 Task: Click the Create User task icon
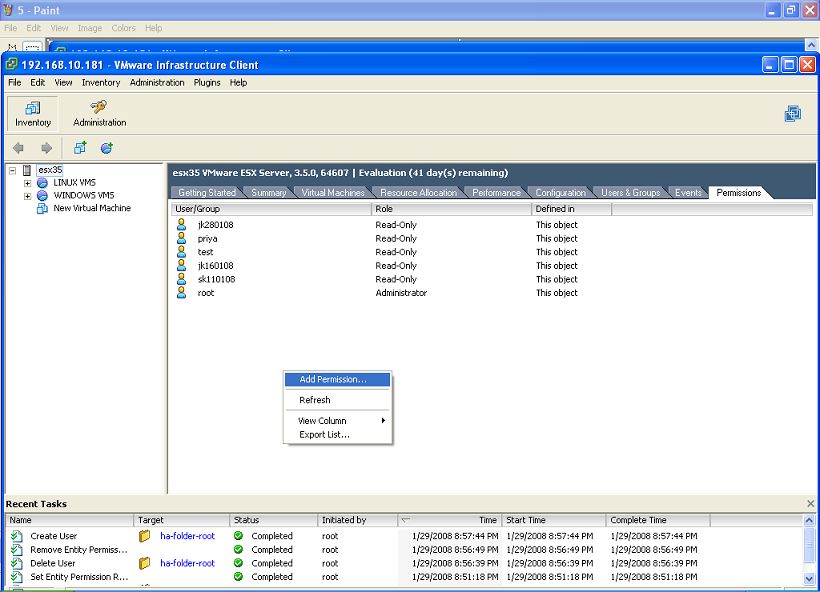(17, 536)
